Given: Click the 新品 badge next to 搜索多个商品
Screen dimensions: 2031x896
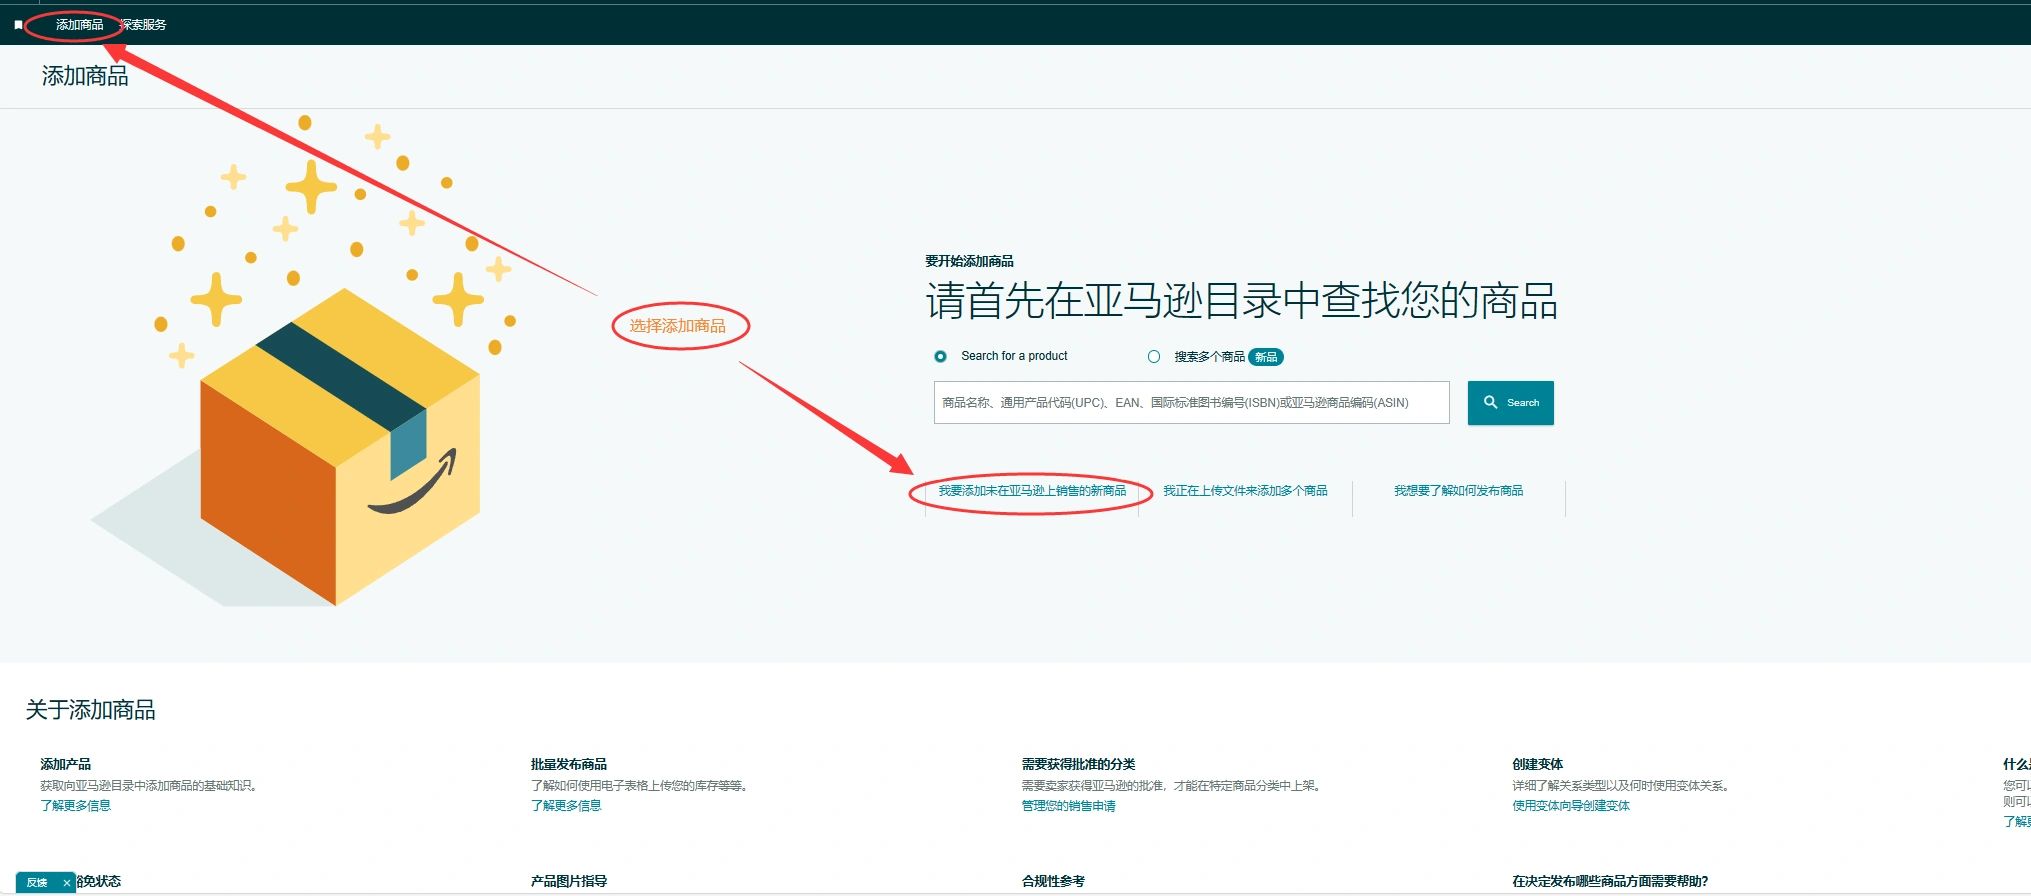Looking at the screenshot, I should (1266, 357).
